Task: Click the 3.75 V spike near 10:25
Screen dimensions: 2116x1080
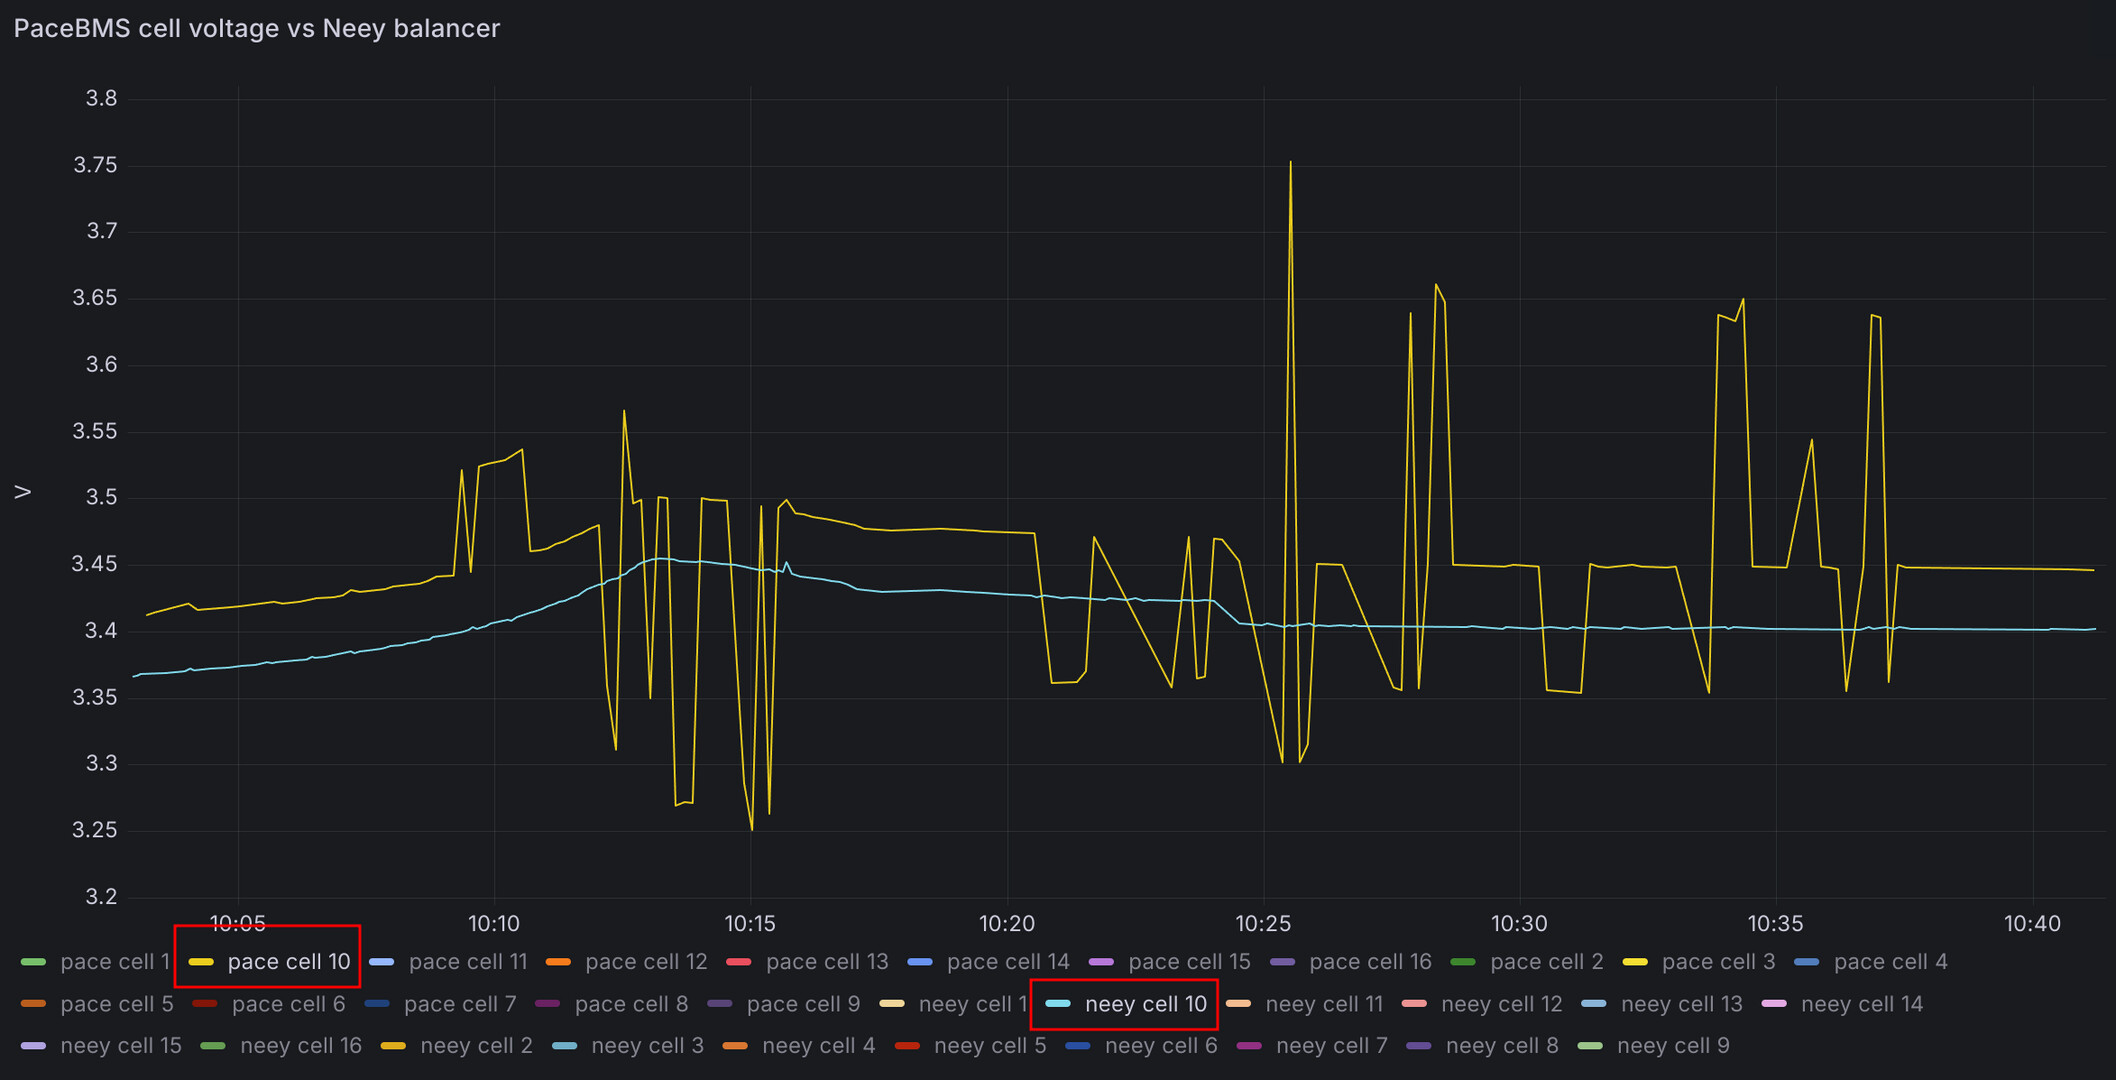Action: [x=1290, y=162]
